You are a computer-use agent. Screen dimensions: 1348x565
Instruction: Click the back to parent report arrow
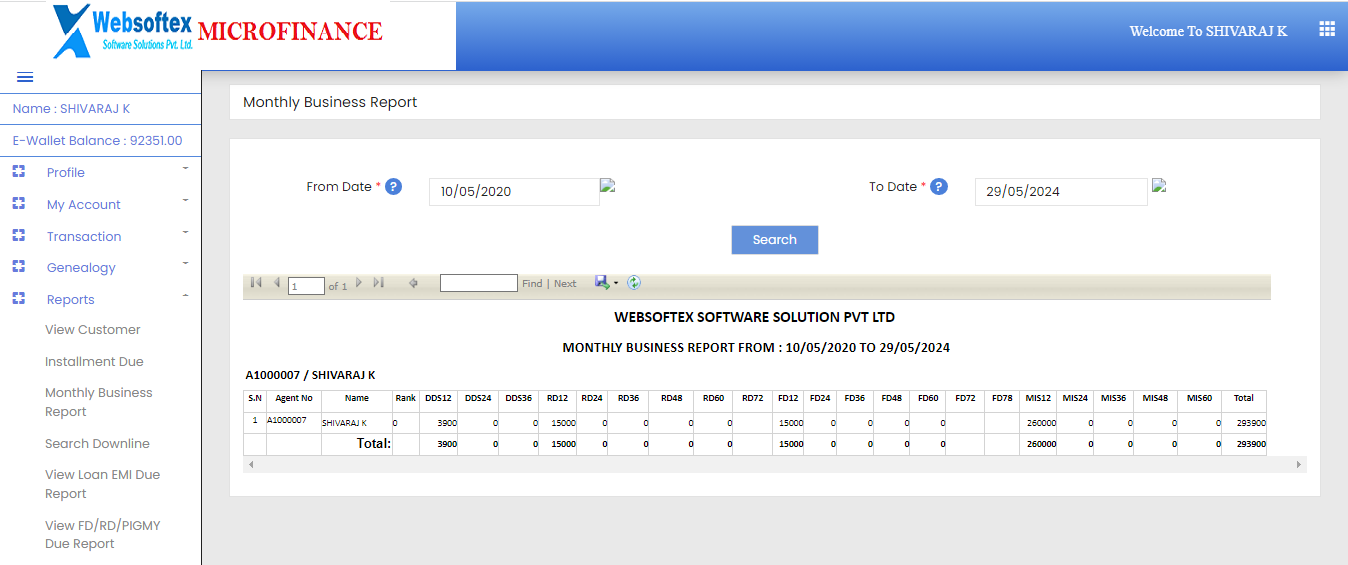(x=413, y=283)
